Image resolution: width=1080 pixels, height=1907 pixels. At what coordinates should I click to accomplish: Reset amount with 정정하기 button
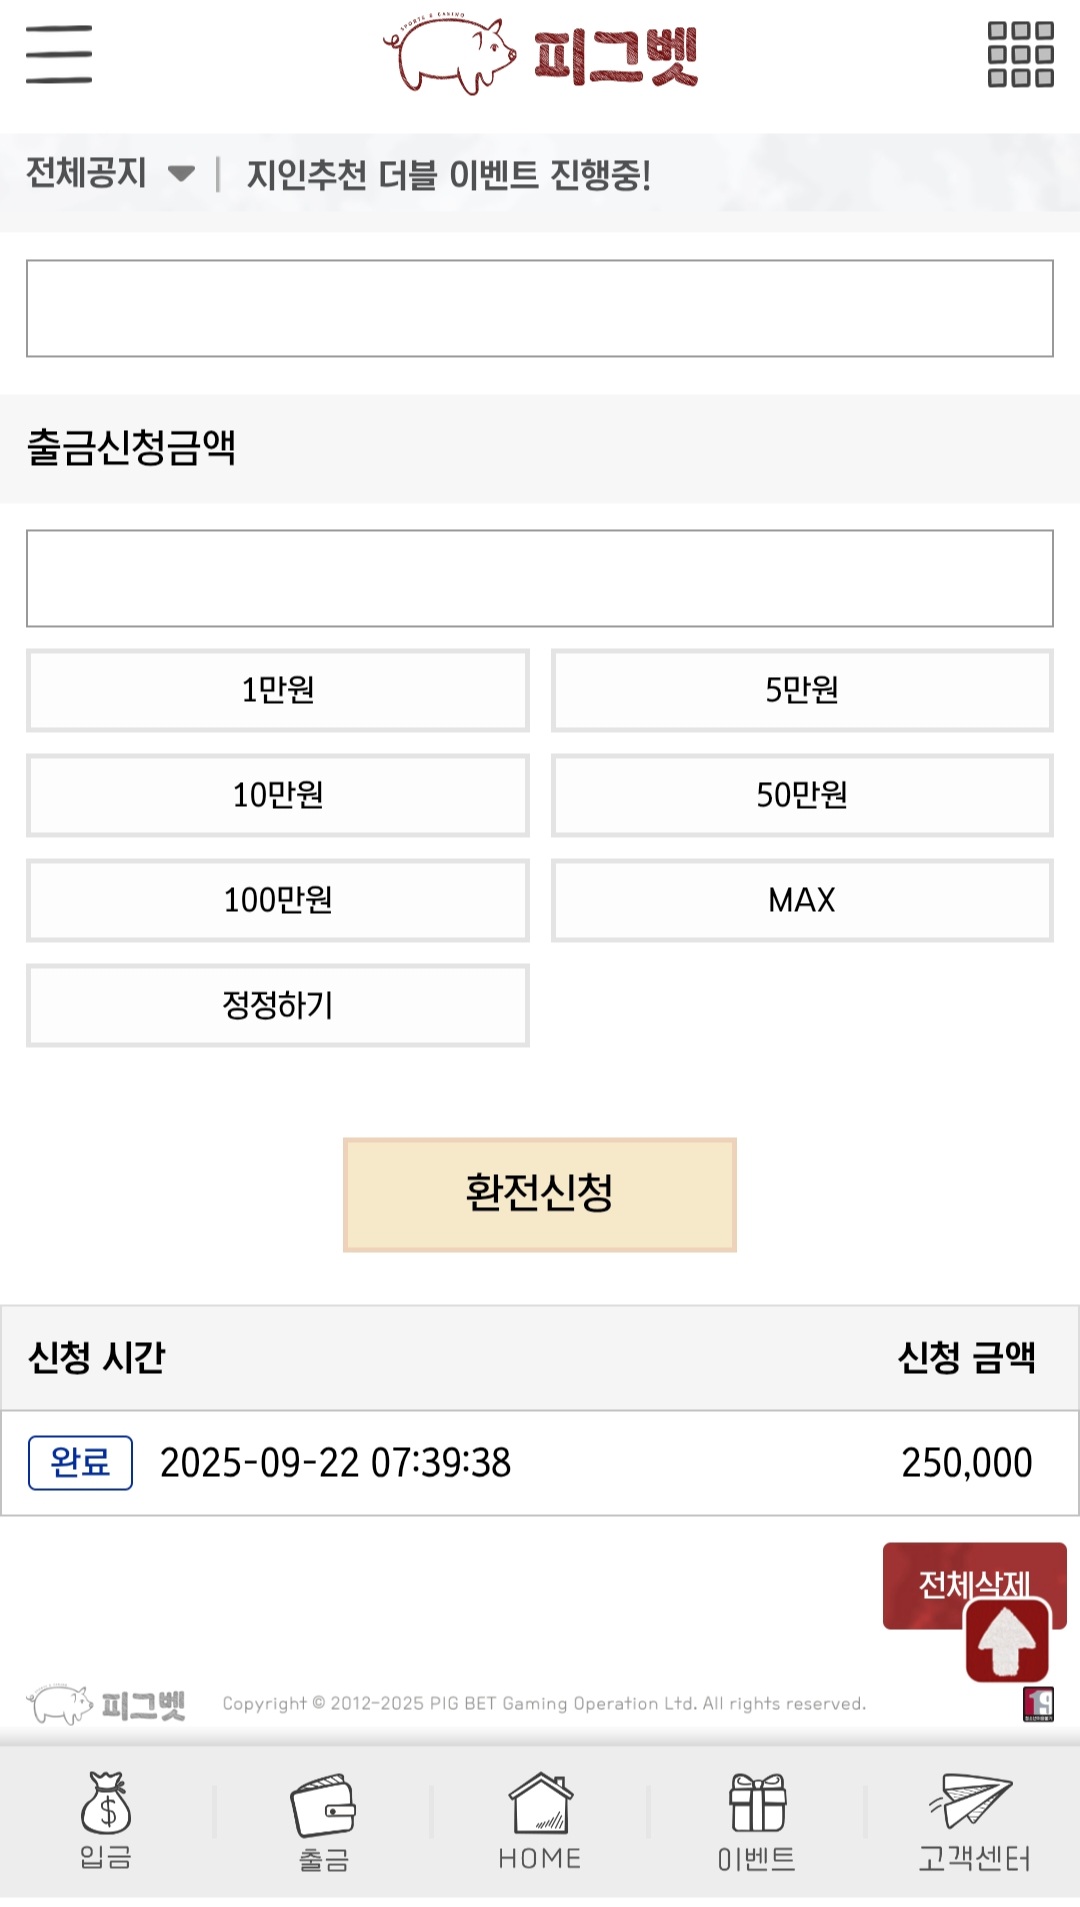point(278,1005)
